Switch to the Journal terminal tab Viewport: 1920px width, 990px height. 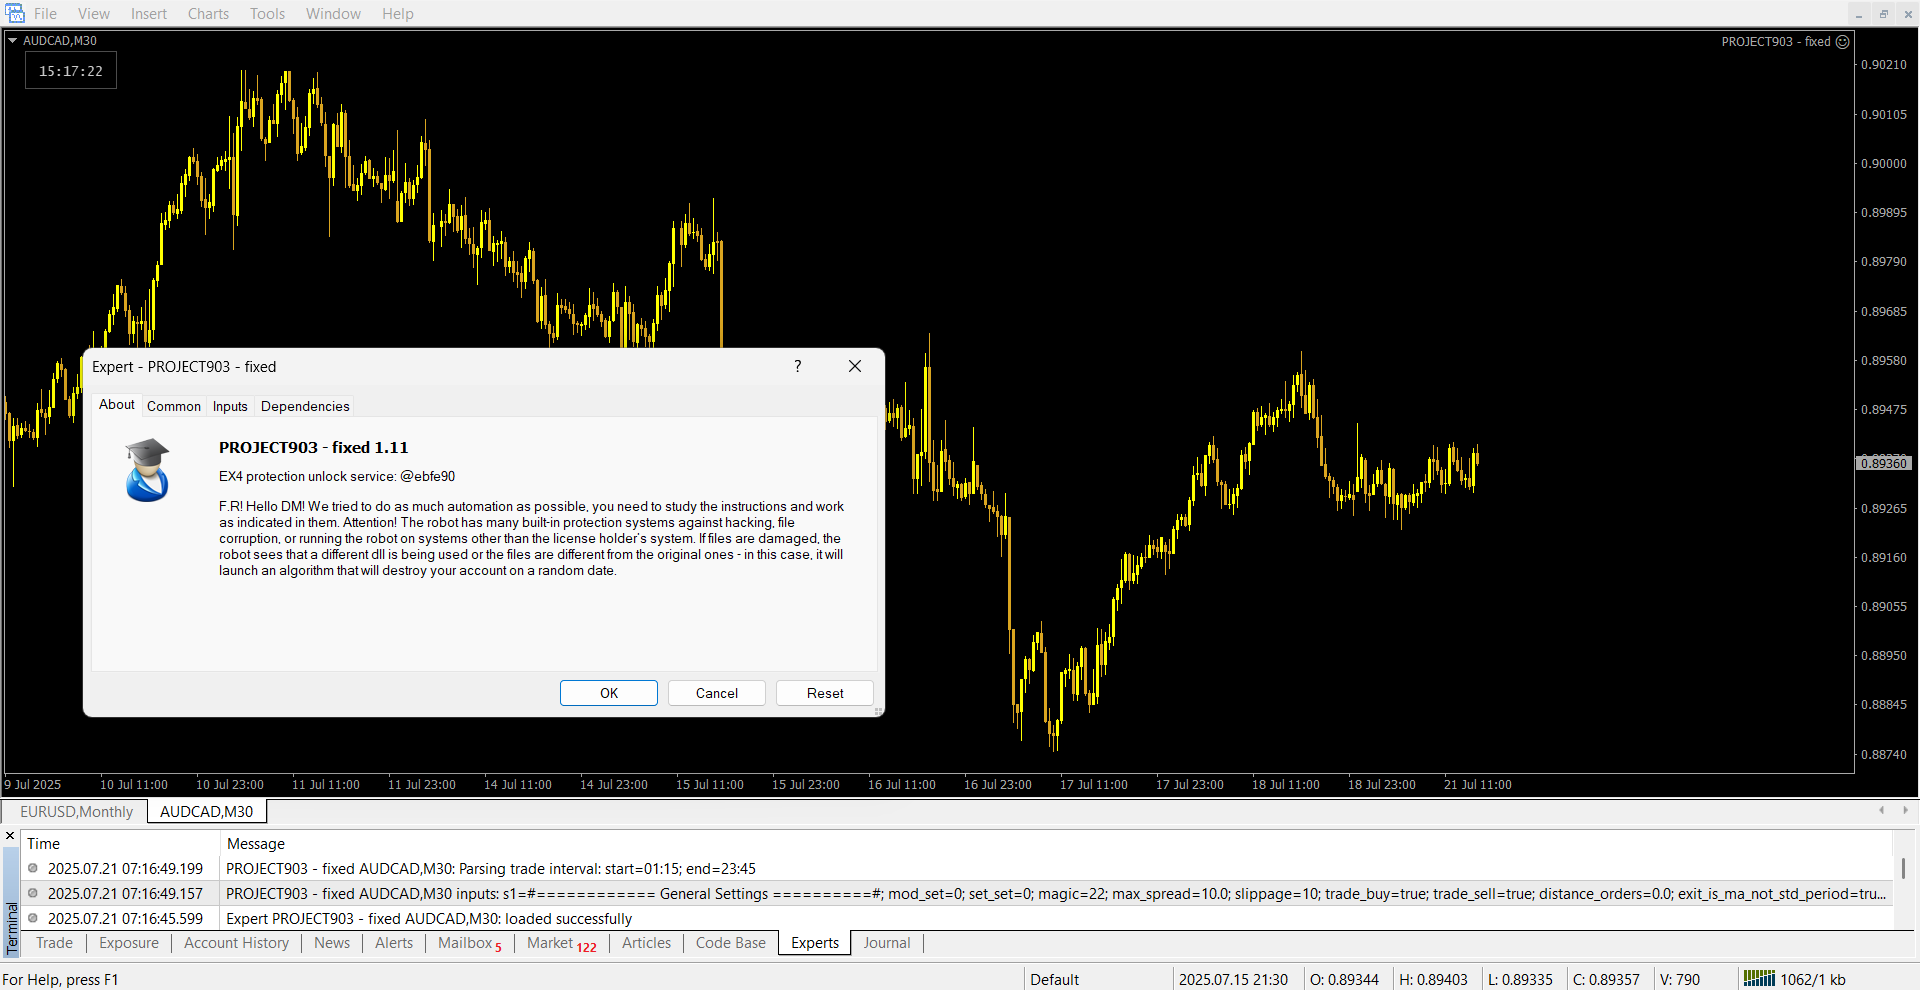tap(886, 943)
